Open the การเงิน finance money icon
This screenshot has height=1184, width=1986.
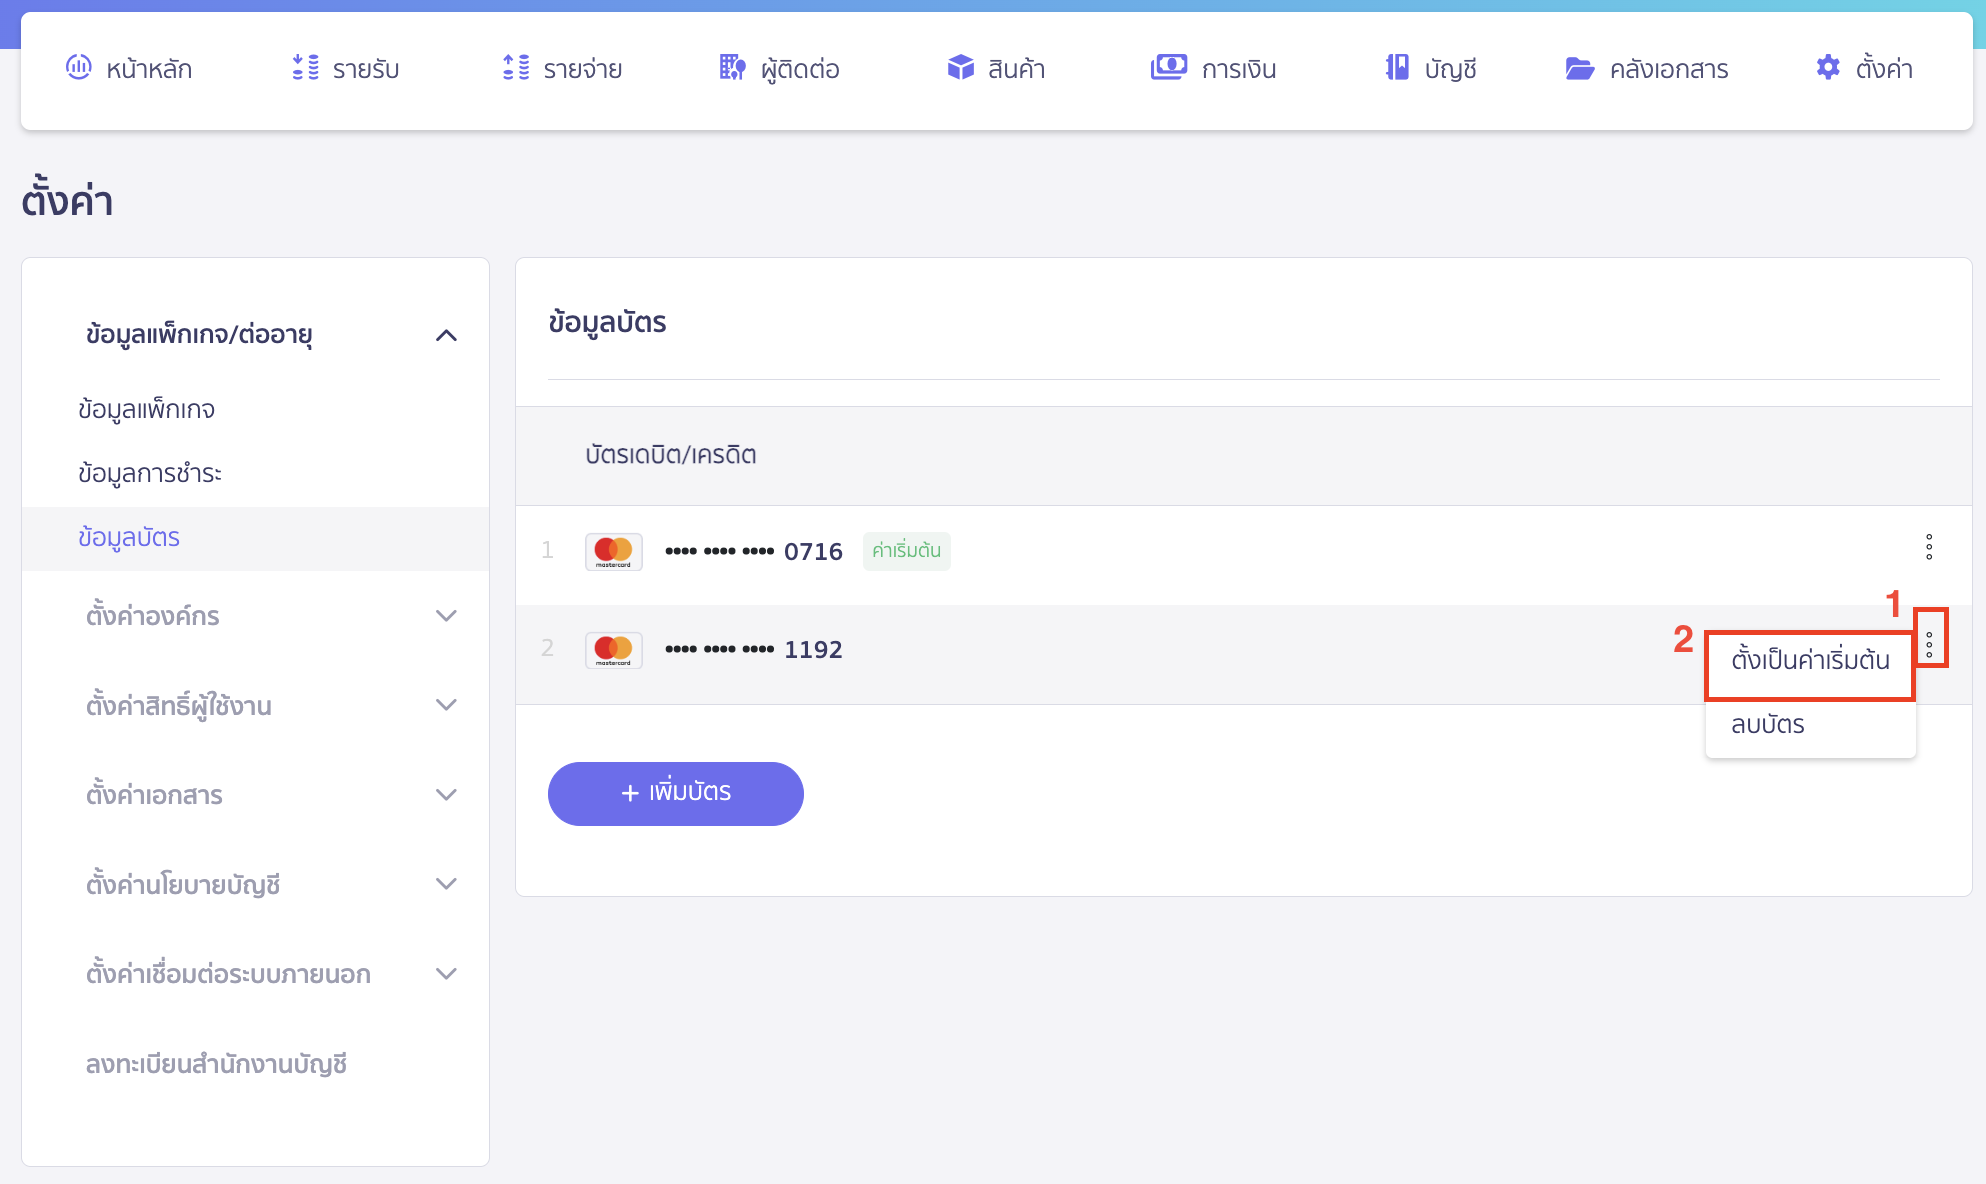[x=1168, y=67]
